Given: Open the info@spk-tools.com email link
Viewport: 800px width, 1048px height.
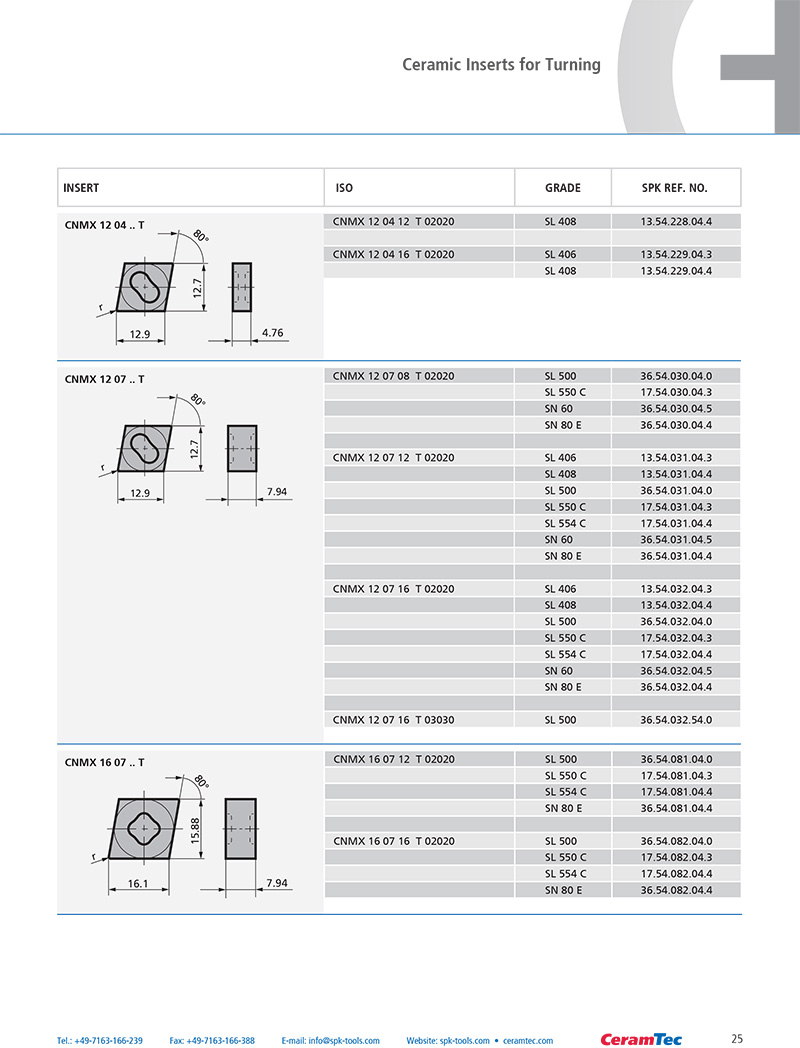Looking at the screenshot, I should point(330,1041).
